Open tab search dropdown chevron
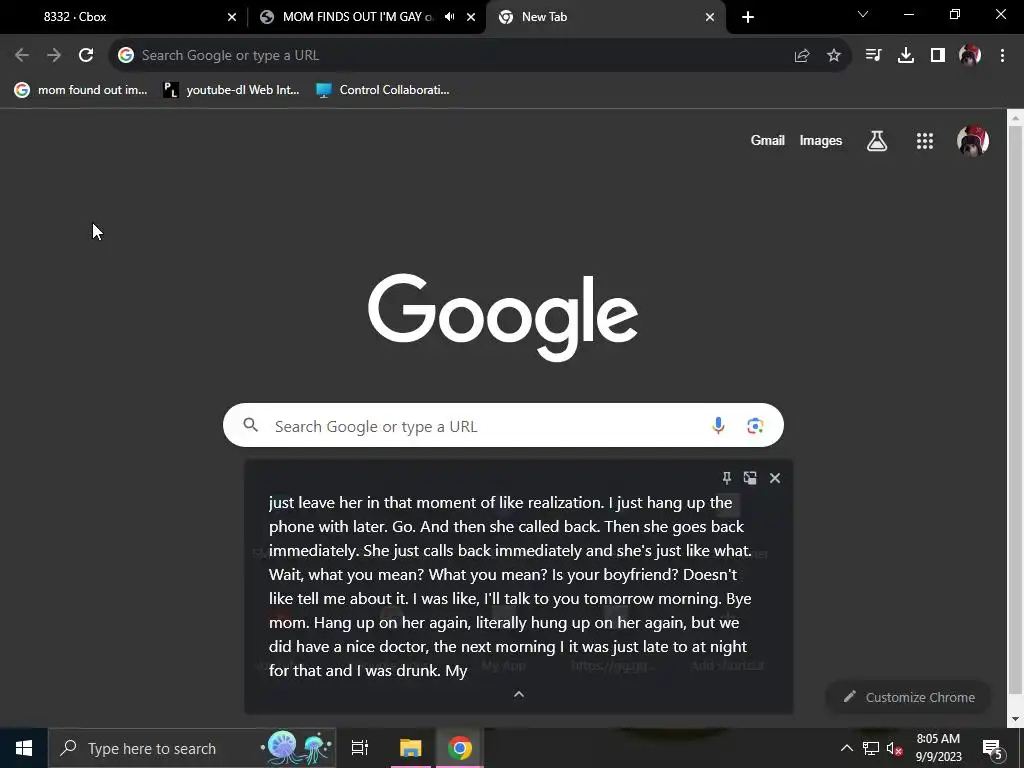This screenshot has width=1024, height=768. (x=863, y=14)
